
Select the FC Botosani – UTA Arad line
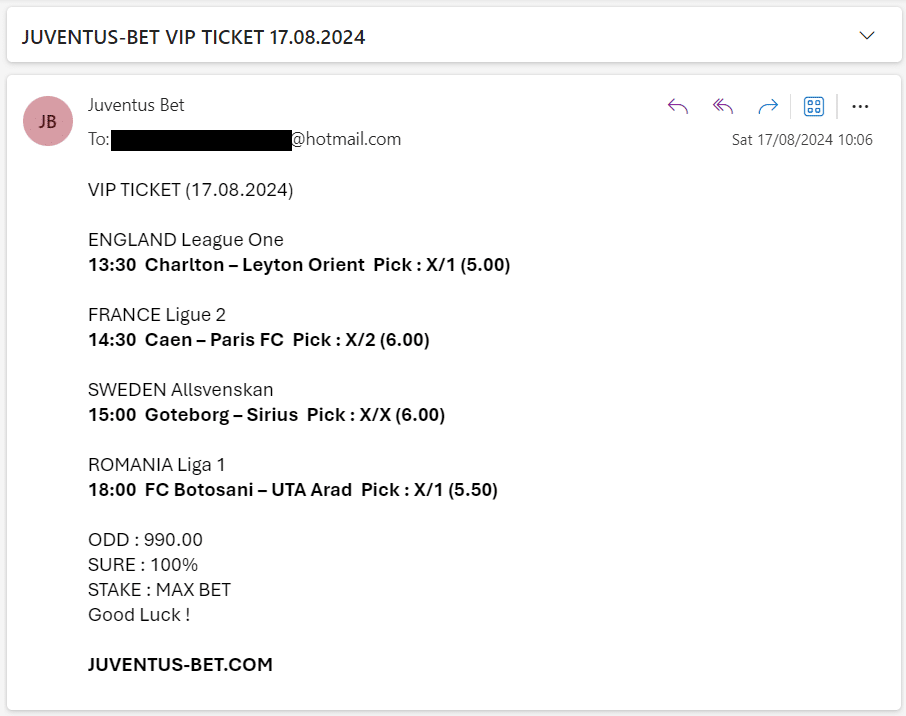coord(293,490)
